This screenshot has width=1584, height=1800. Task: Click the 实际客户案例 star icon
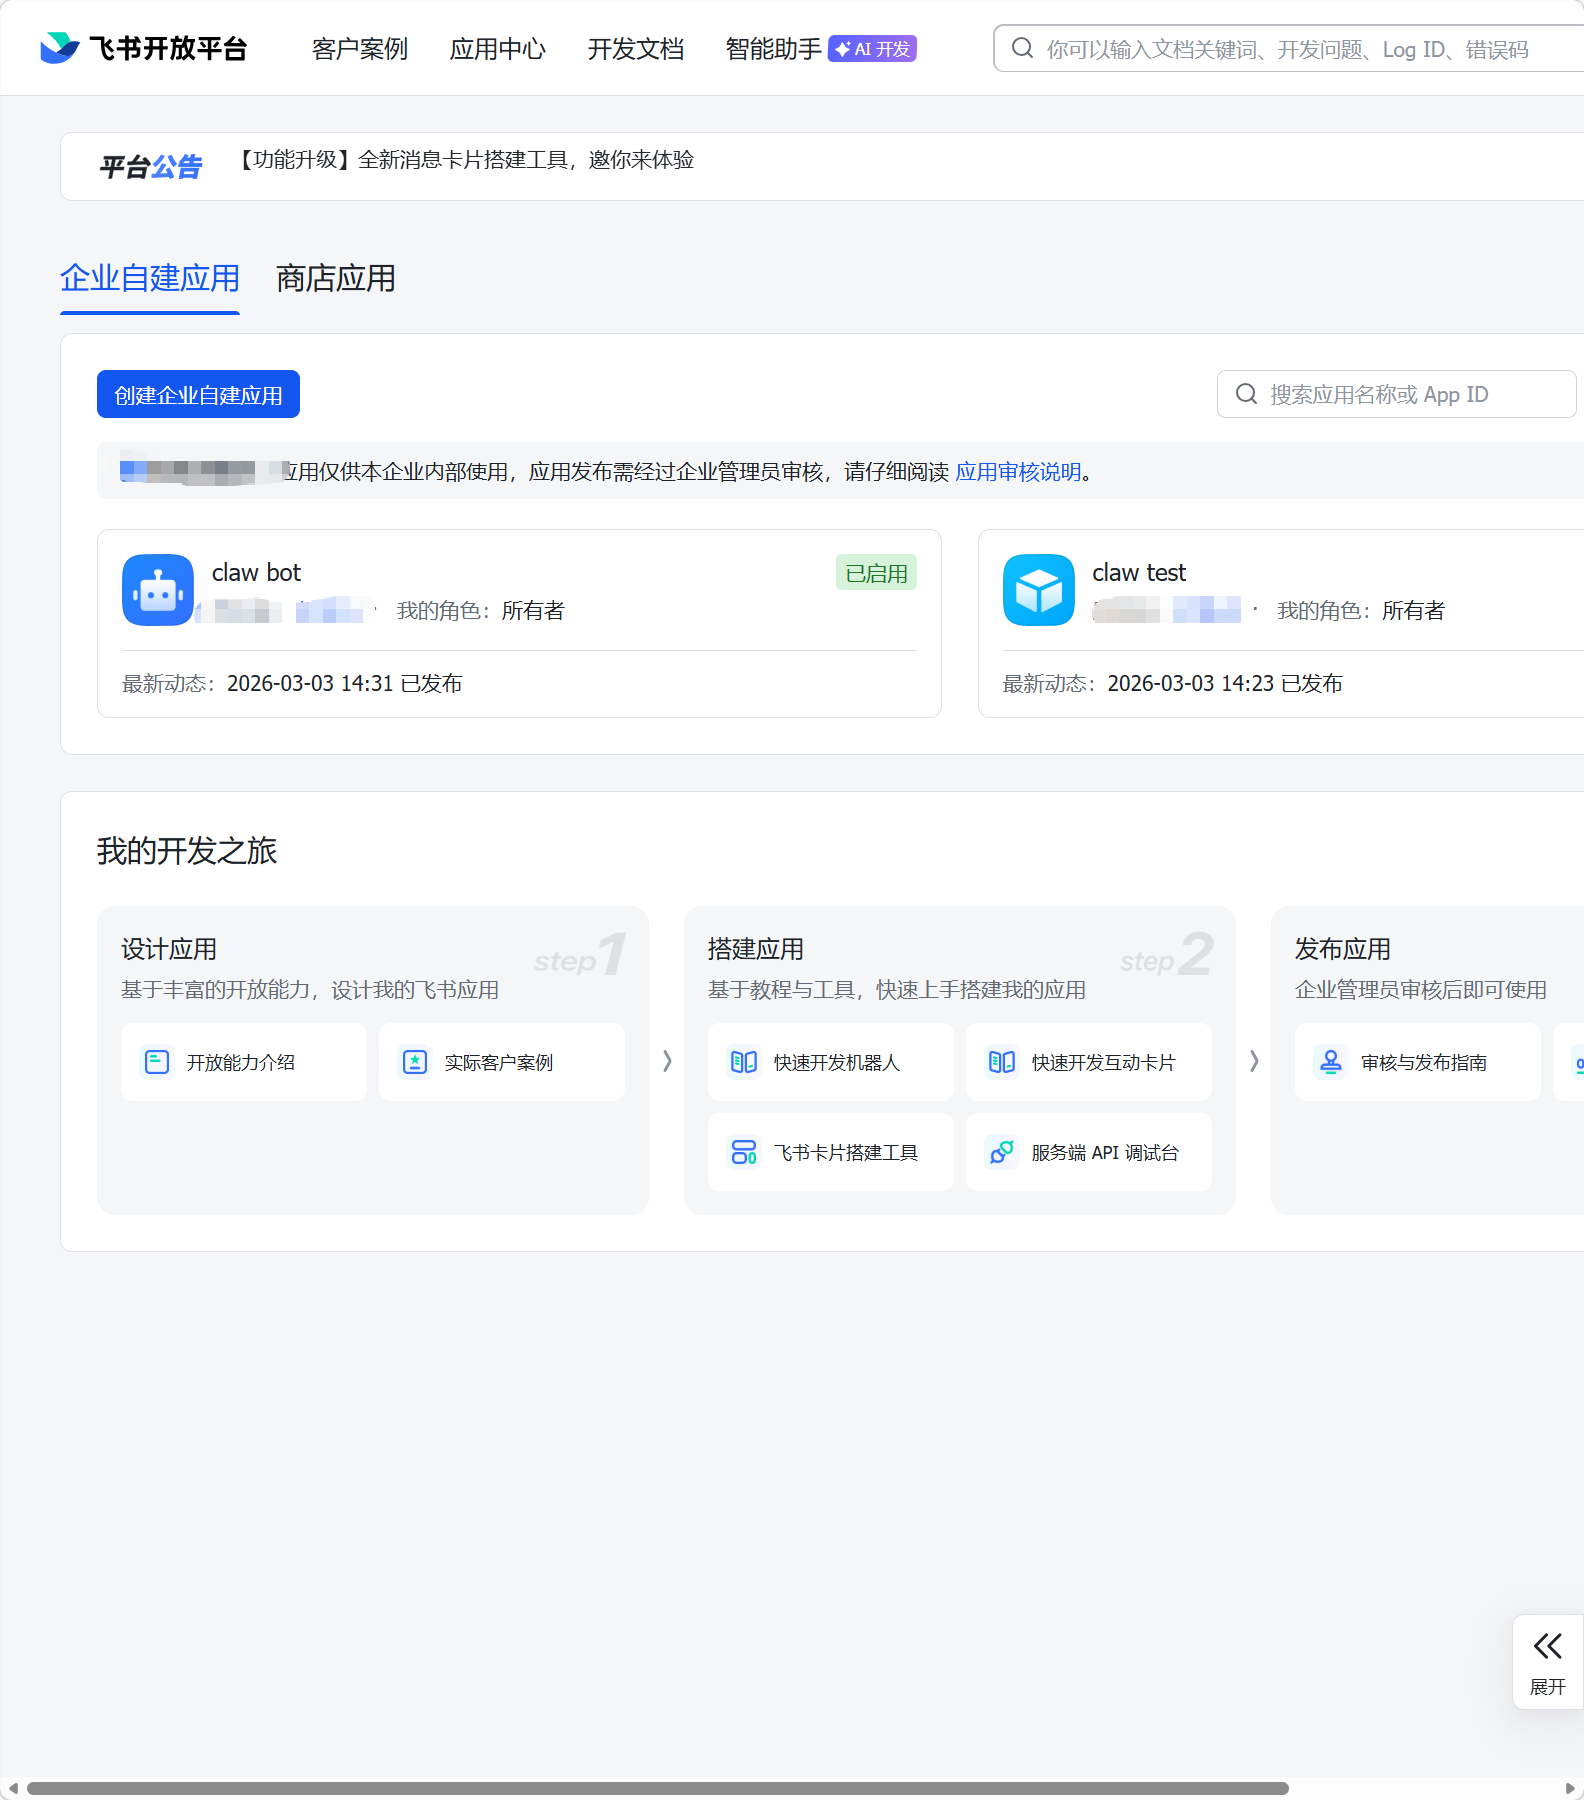(415, 1062)
